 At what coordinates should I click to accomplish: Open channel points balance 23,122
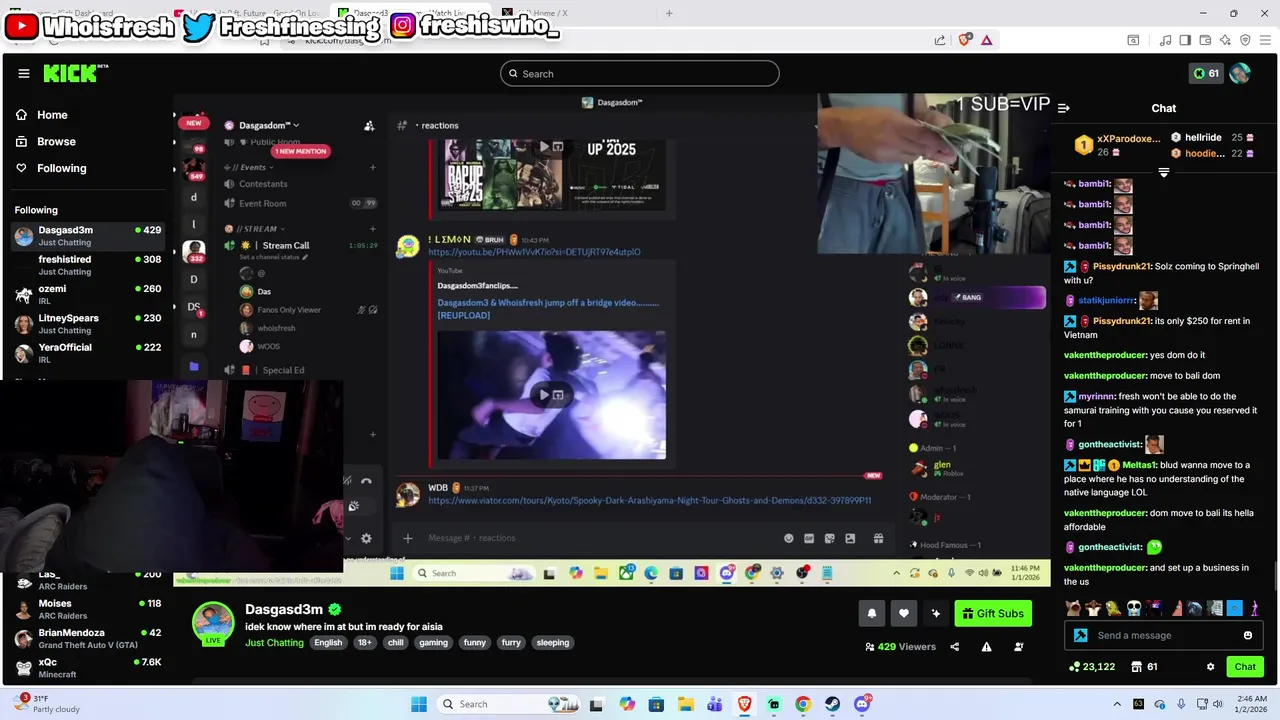(1092, 667)
